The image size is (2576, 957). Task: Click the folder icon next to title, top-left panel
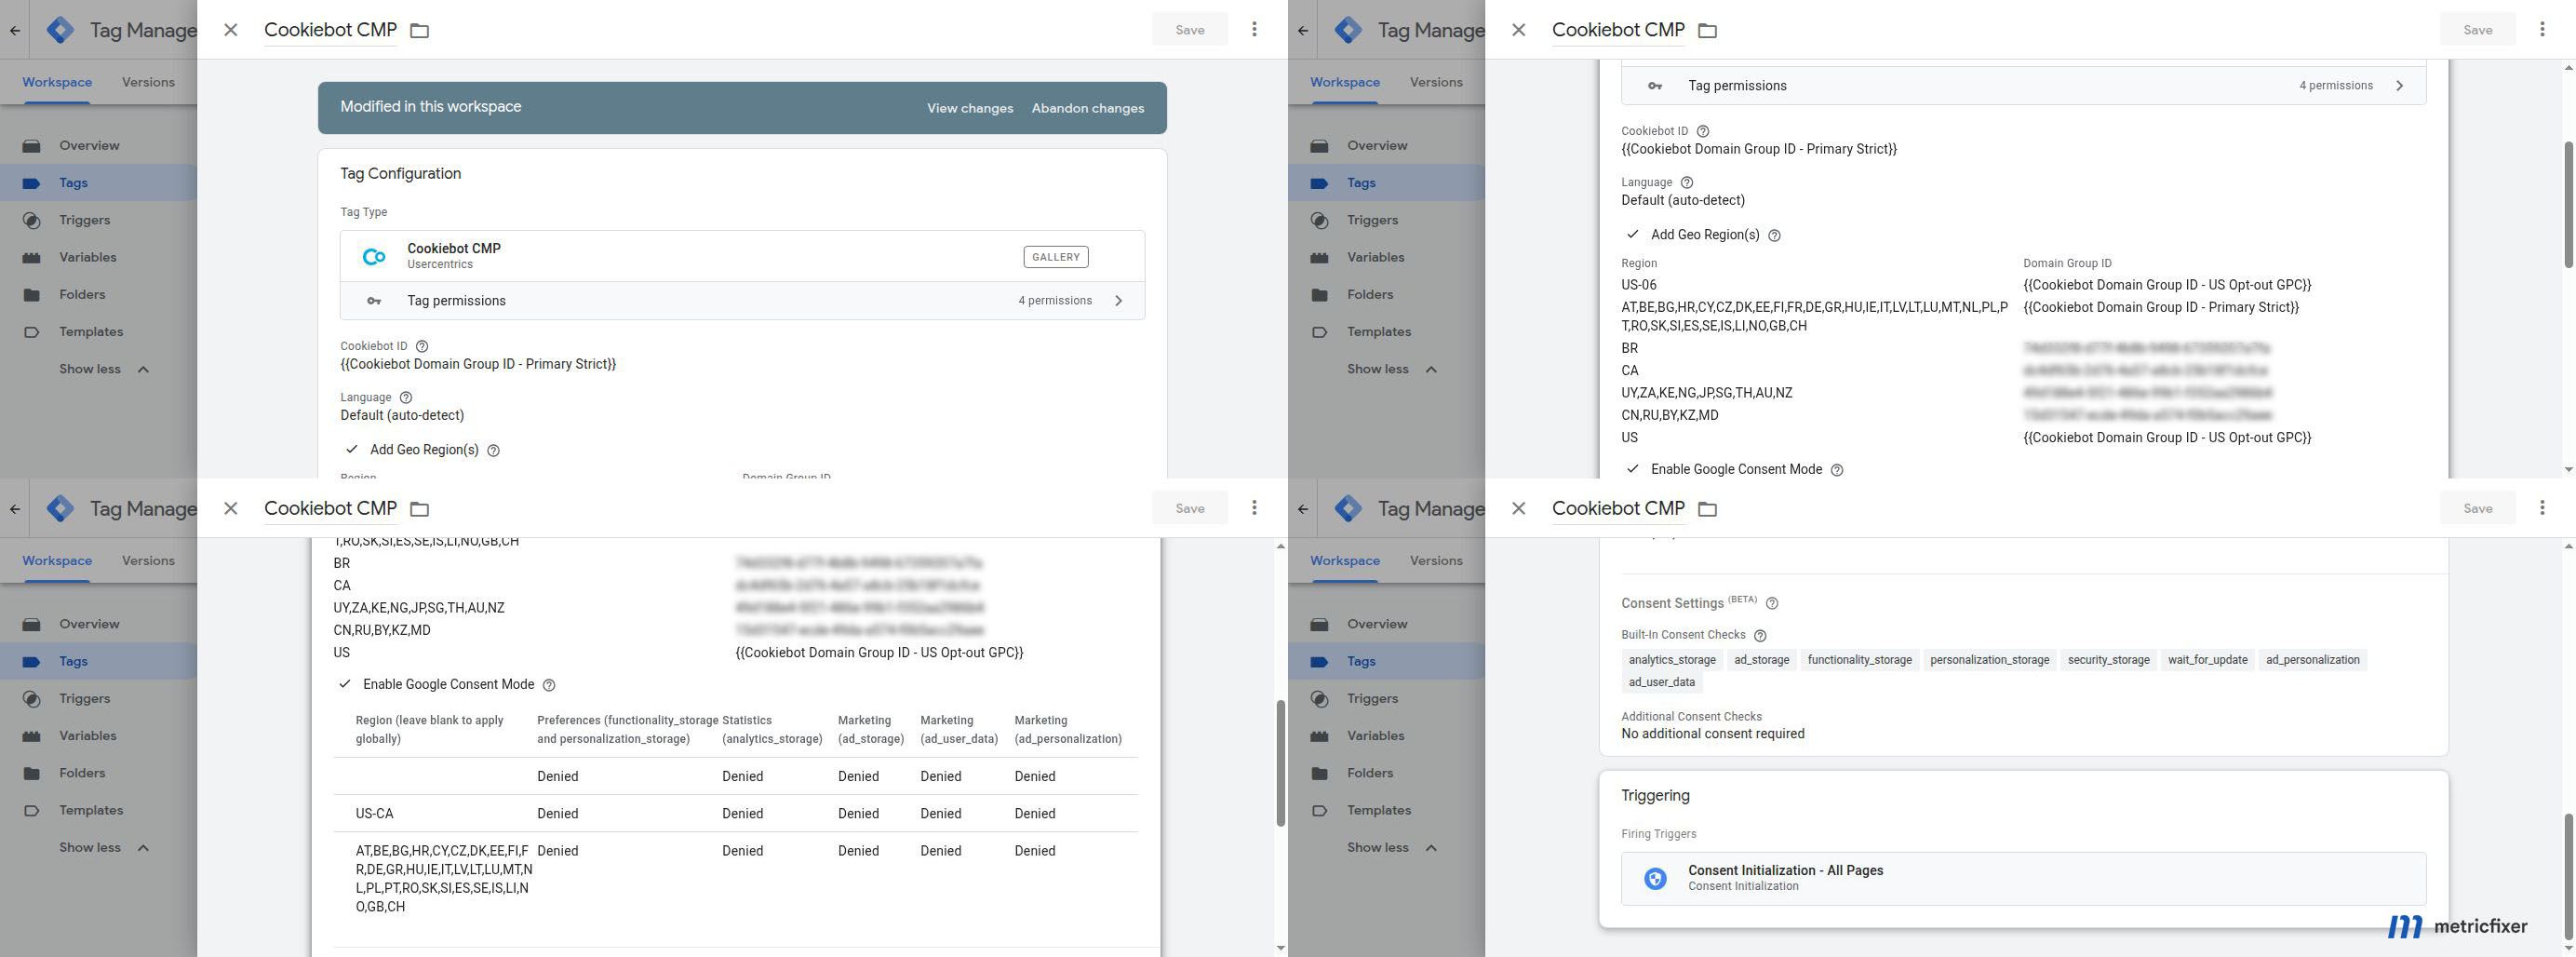[x=420, y=31]
